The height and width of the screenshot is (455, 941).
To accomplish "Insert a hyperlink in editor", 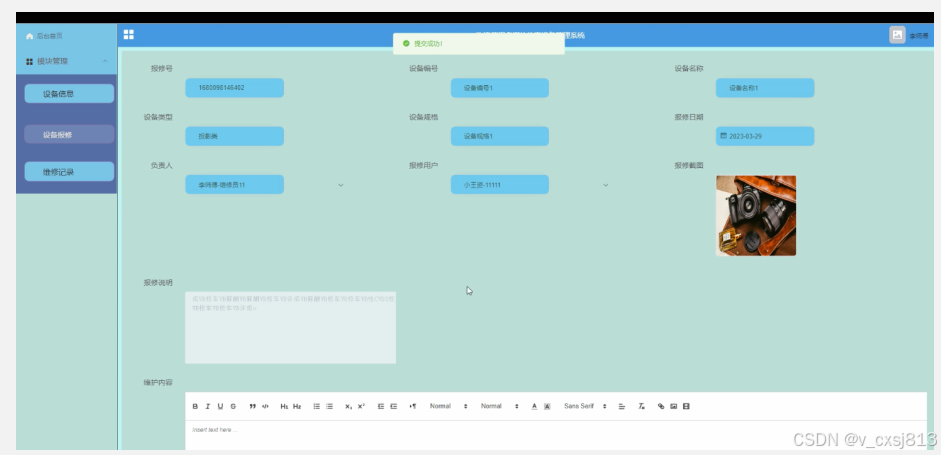I will click(x=661, y=406).
